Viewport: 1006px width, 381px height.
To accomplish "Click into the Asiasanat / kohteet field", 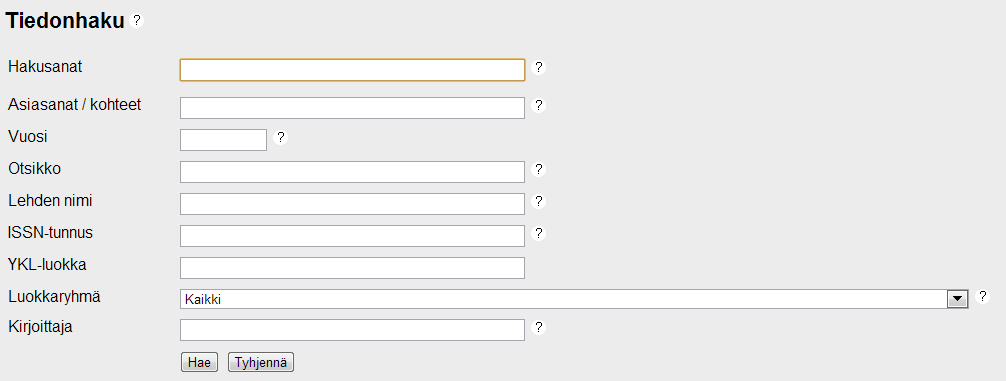I will (352, 108).
